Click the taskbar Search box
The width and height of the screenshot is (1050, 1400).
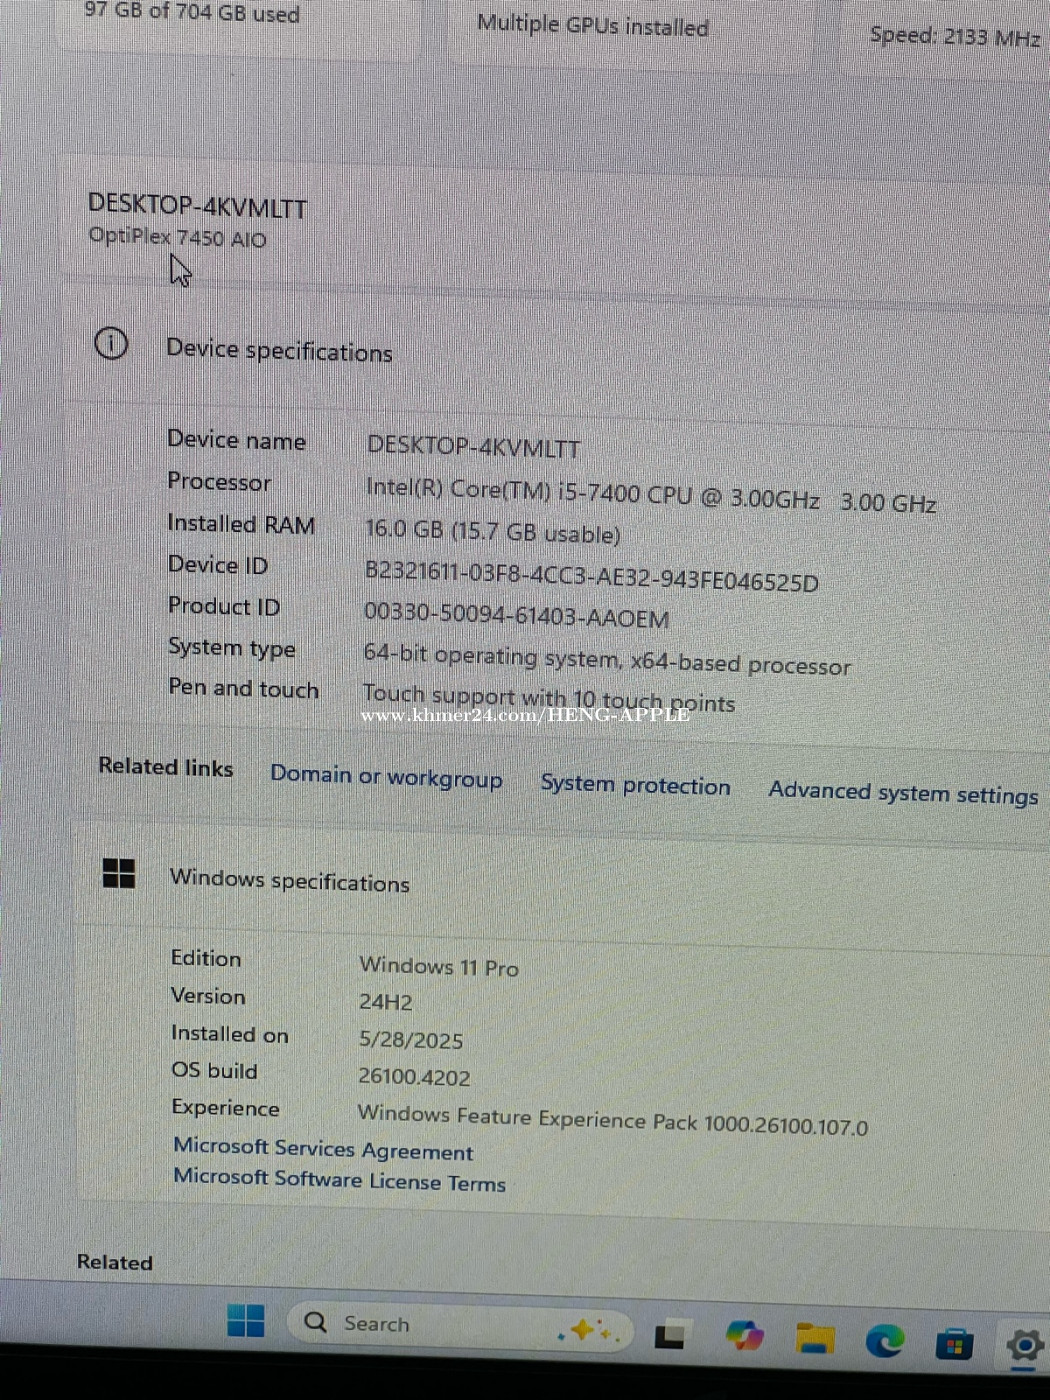[460, 1326]
